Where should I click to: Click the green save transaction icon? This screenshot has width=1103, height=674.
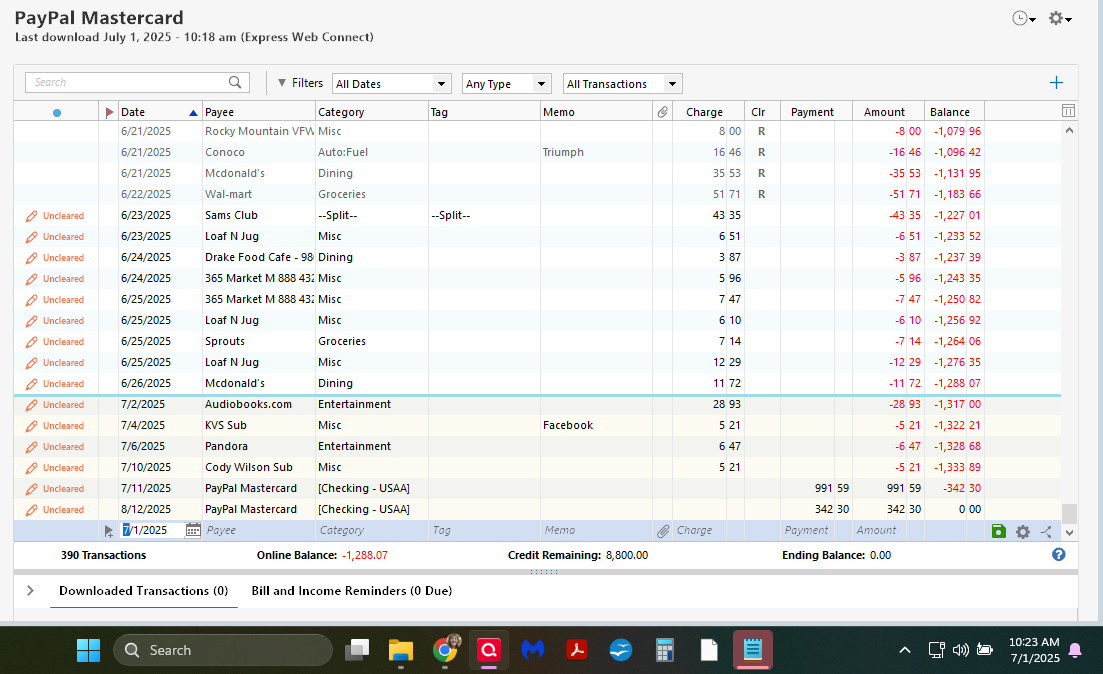pos(997,531)
